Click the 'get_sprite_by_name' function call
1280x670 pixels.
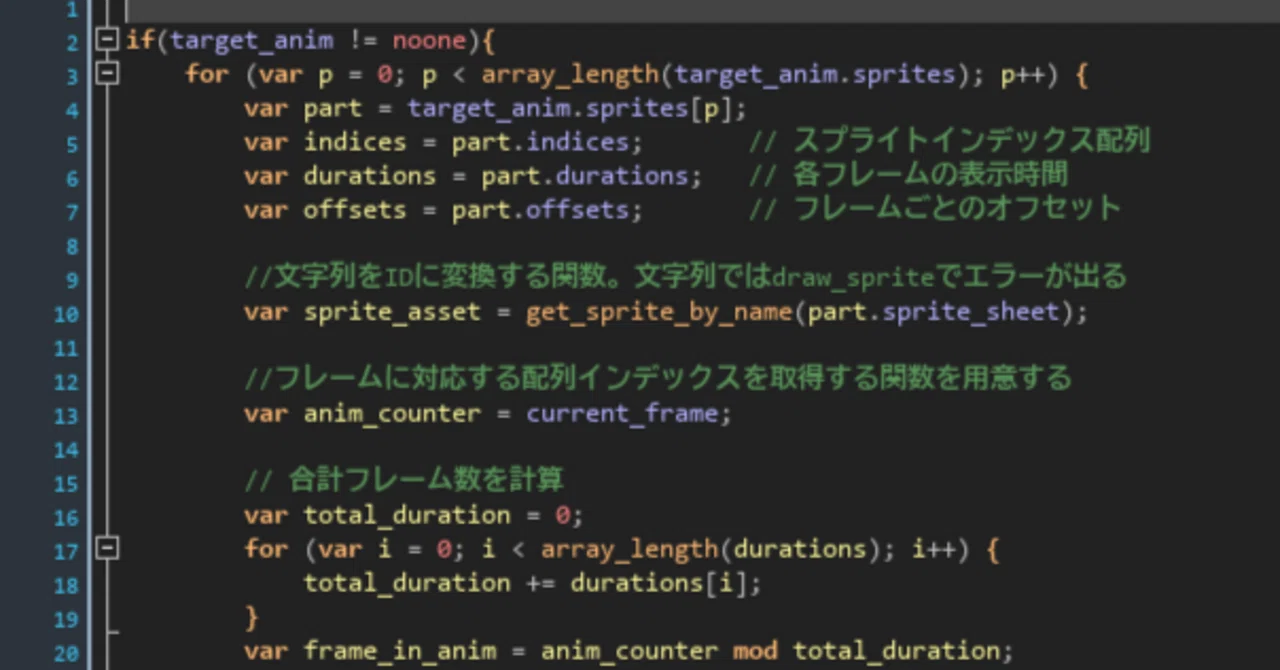pyautogui.click(x=660, y=312)
